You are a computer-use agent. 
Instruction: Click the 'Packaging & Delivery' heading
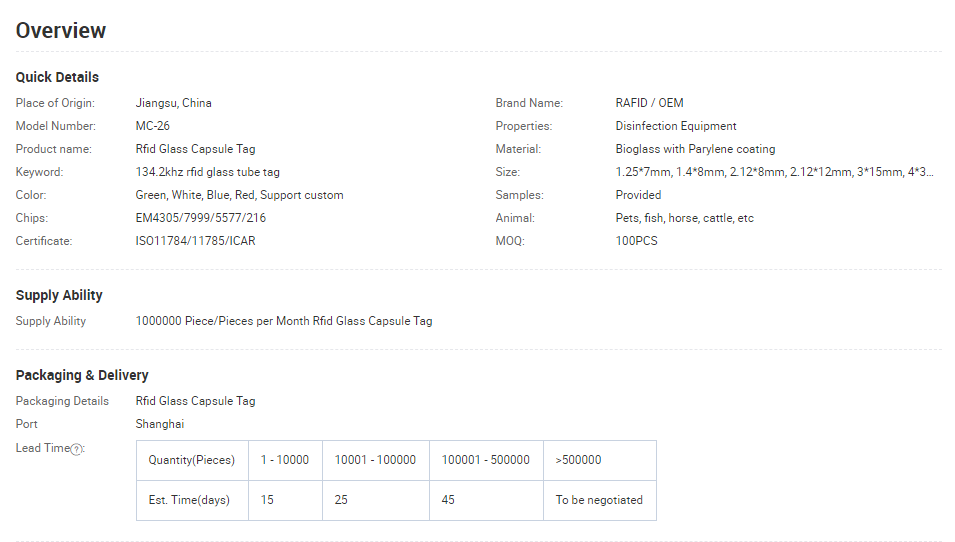tap(82, 375)
